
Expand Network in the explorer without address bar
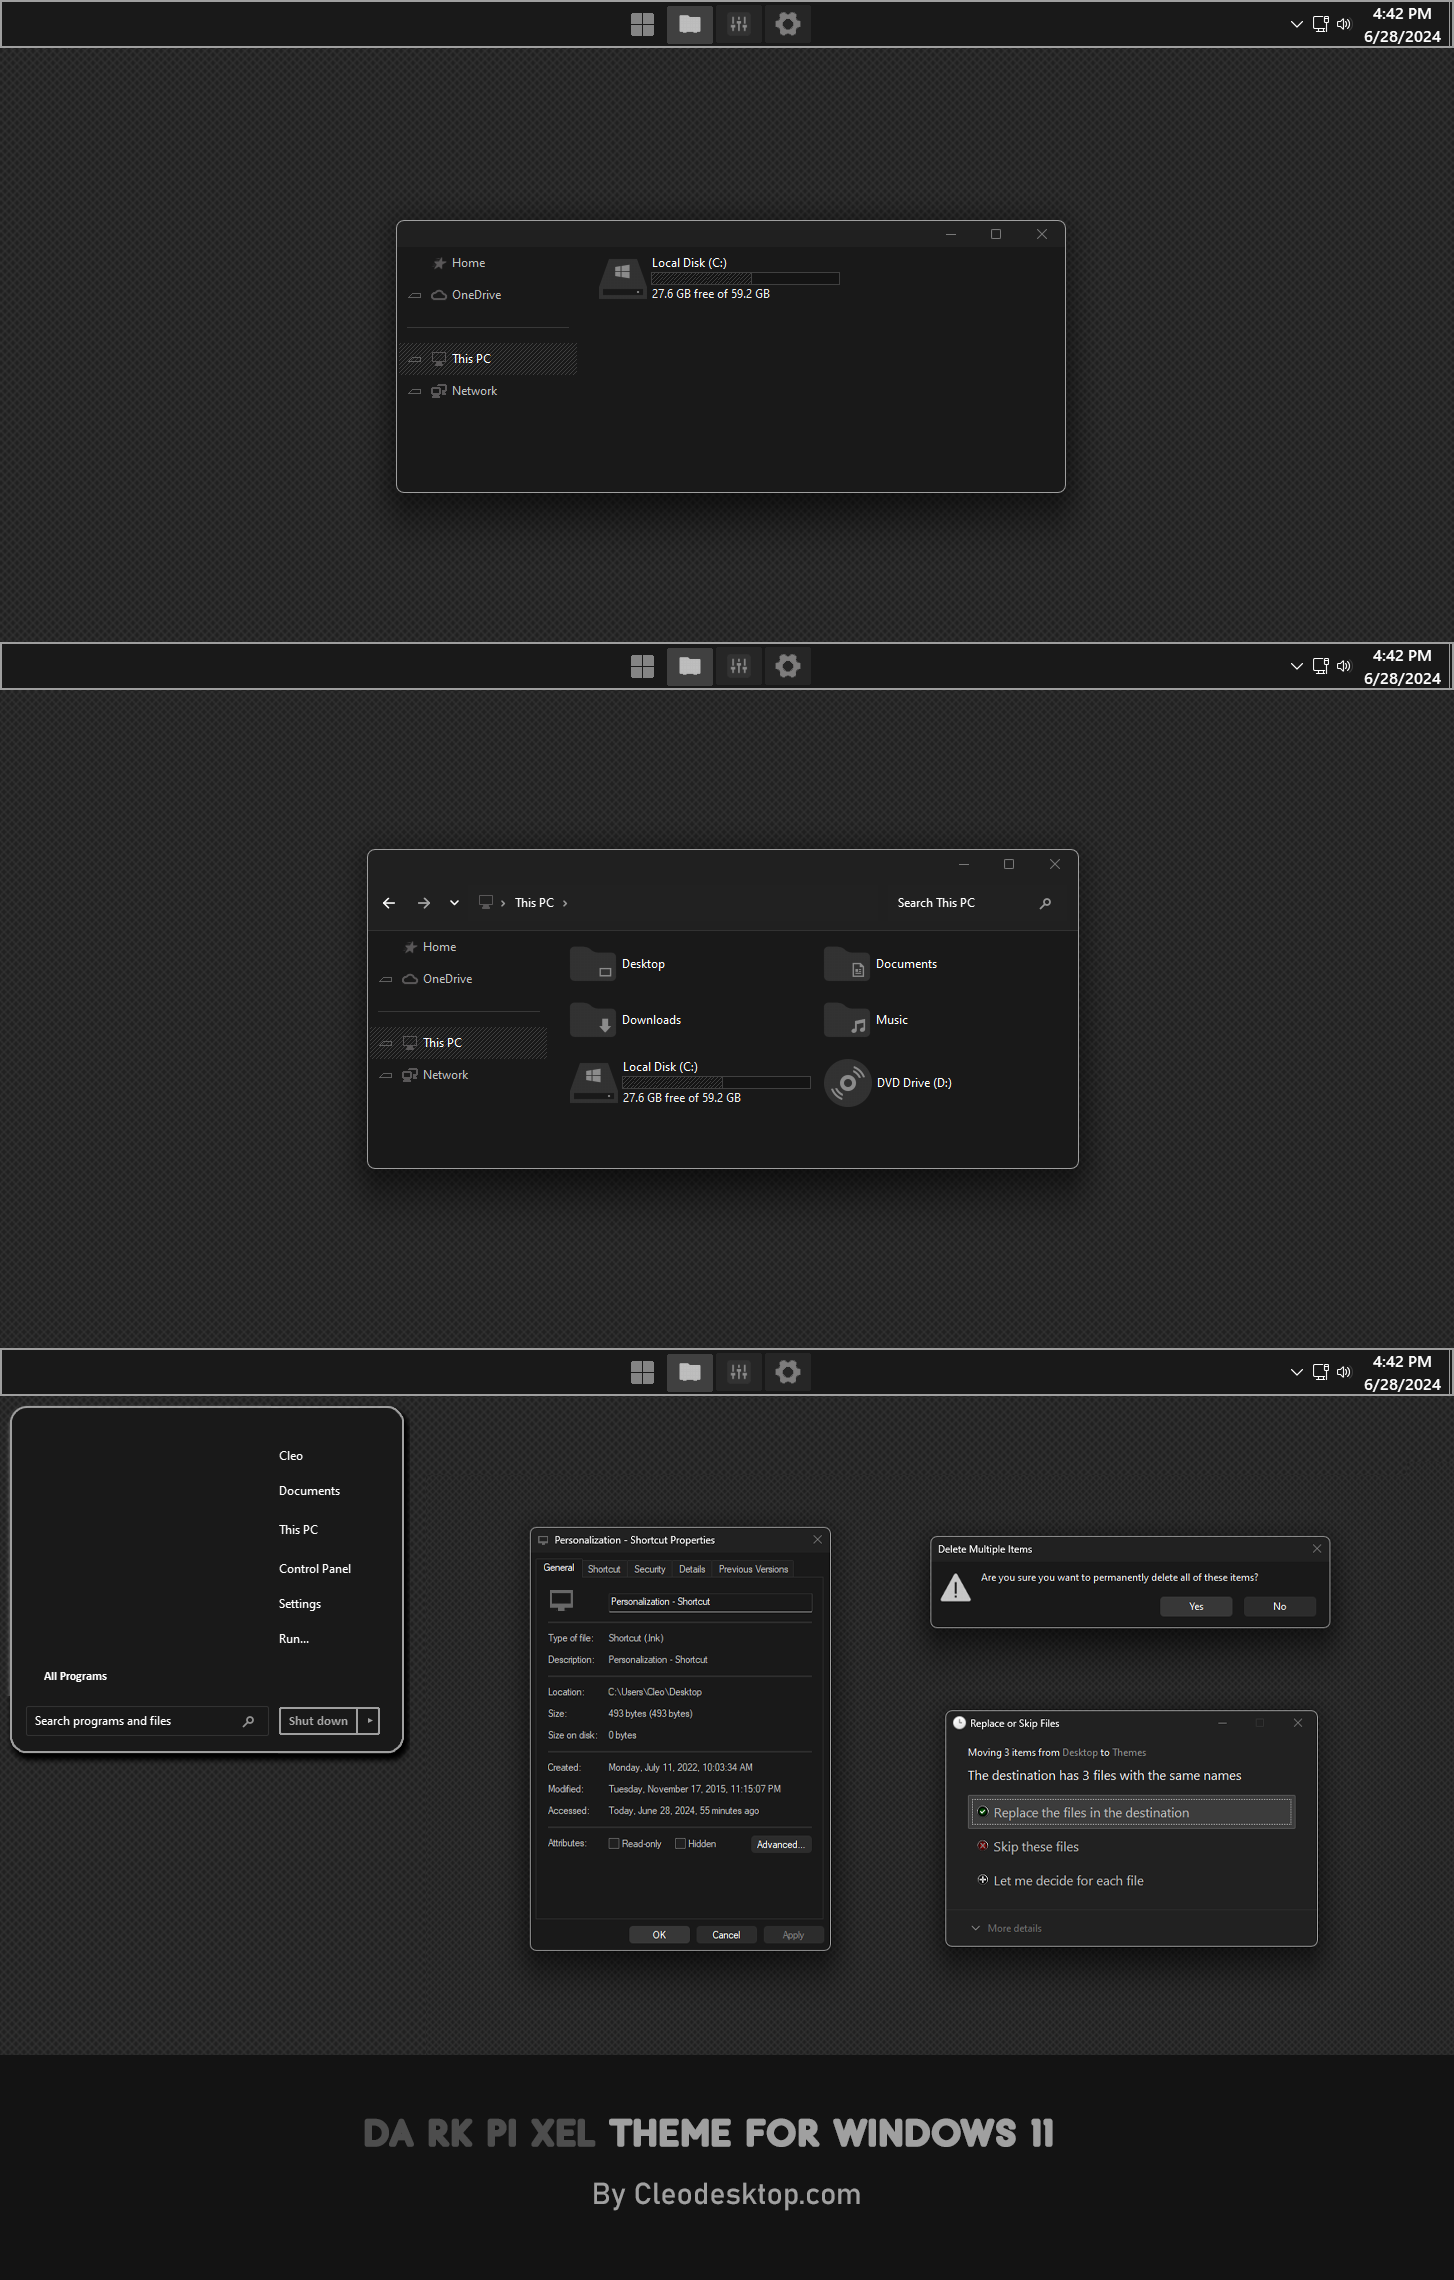(x=415, y=391)
